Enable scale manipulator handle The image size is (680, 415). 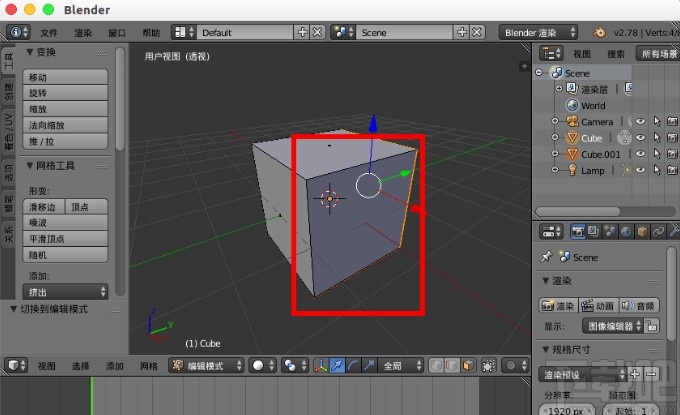(x=369, y=366)
